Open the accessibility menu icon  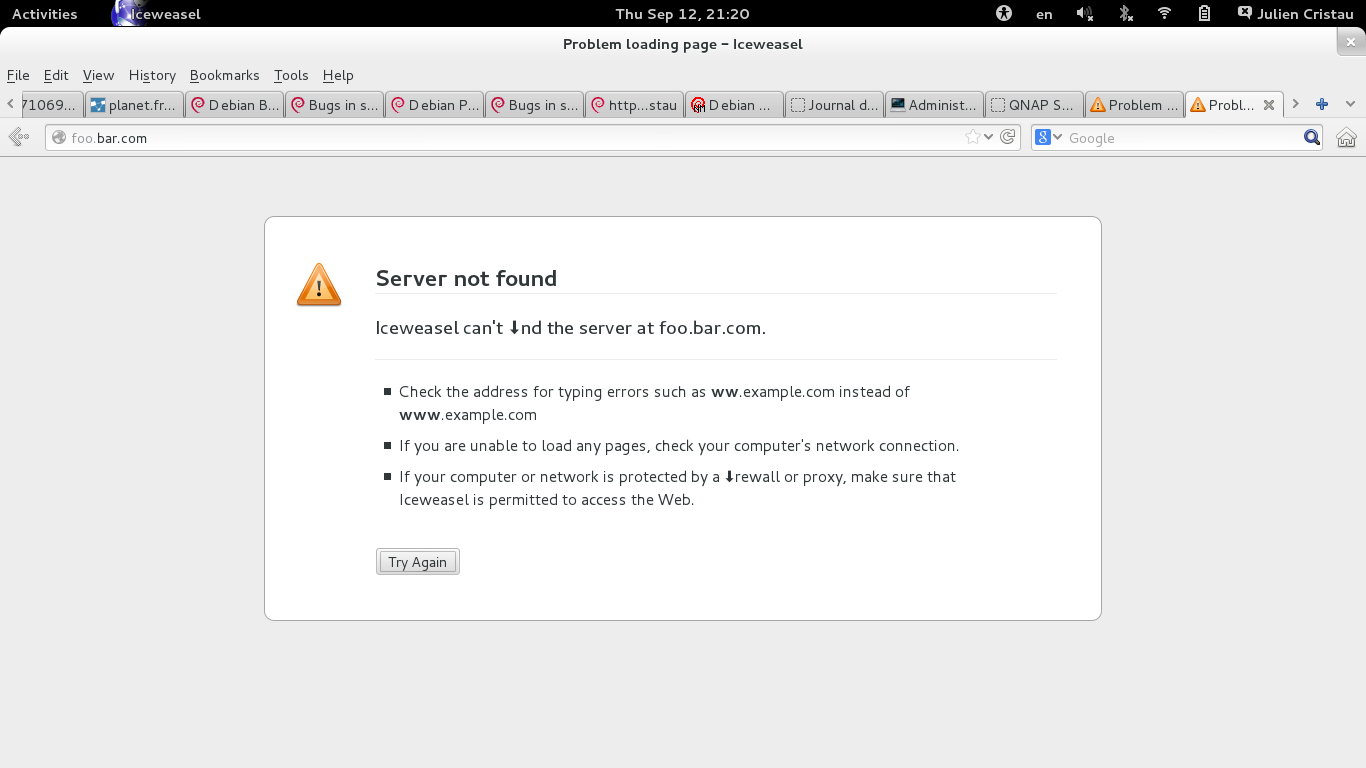pos(1004,14)
